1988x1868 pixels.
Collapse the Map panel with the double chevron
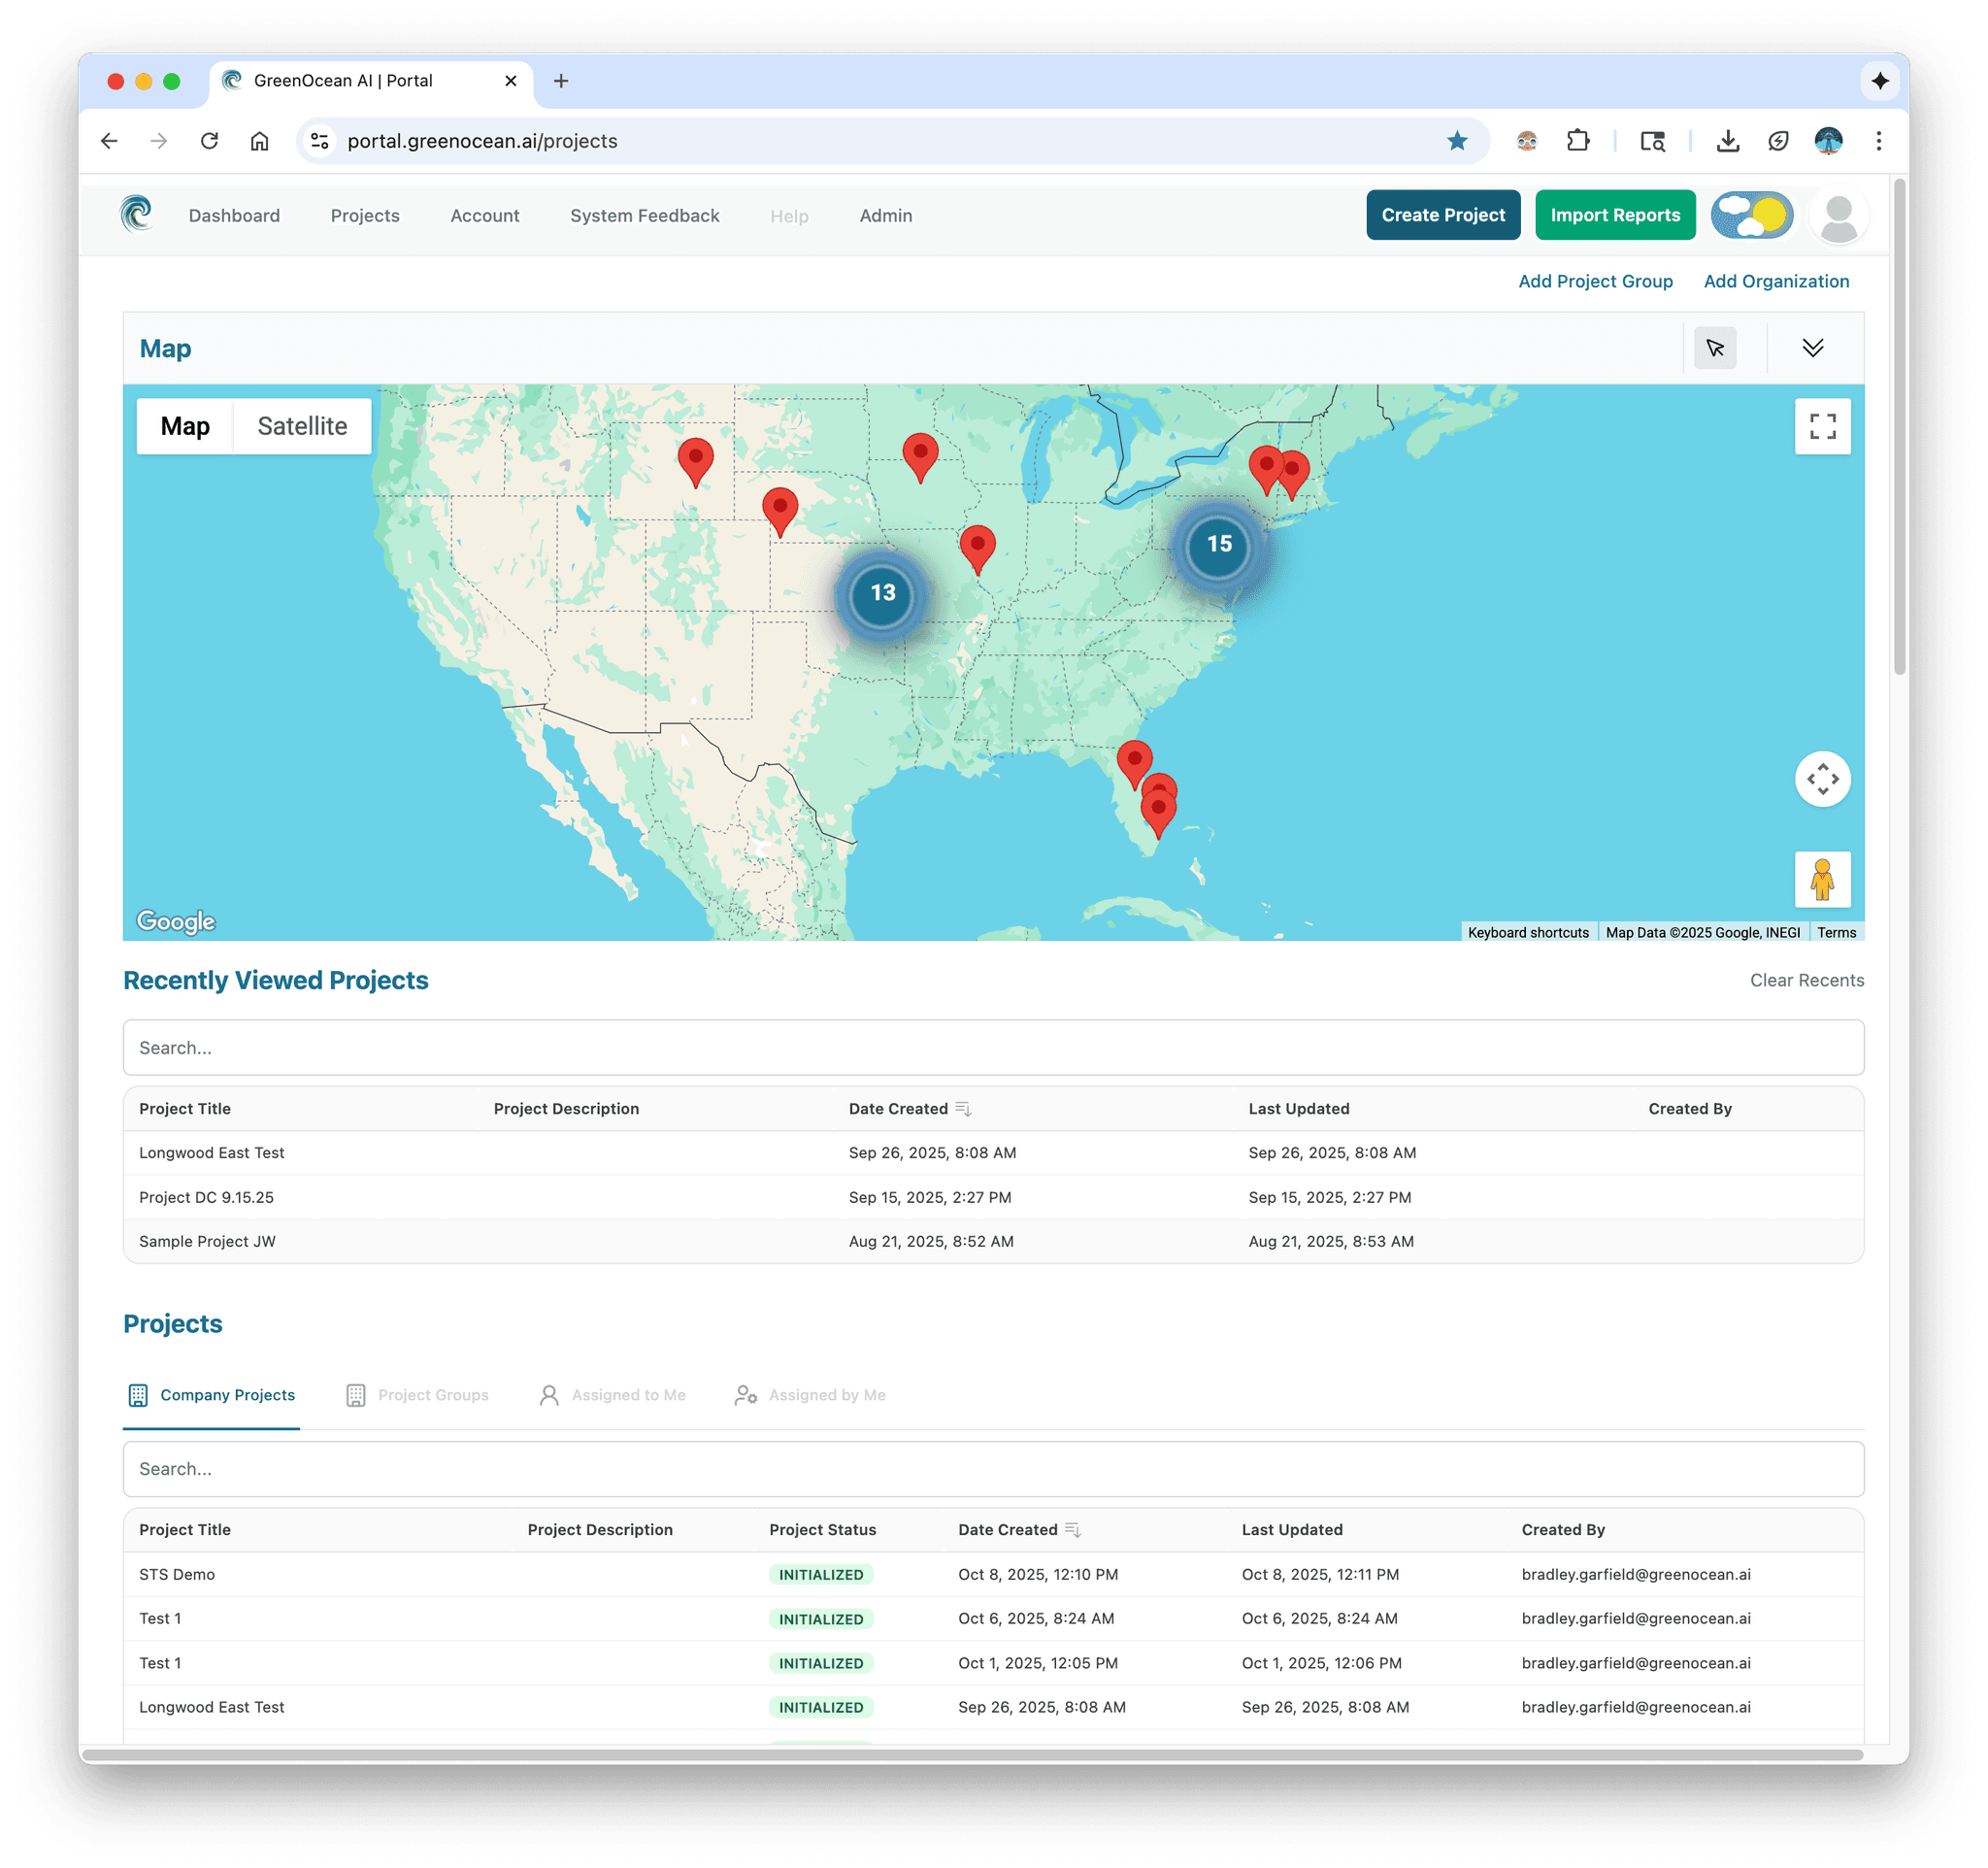click(1812, 347)
